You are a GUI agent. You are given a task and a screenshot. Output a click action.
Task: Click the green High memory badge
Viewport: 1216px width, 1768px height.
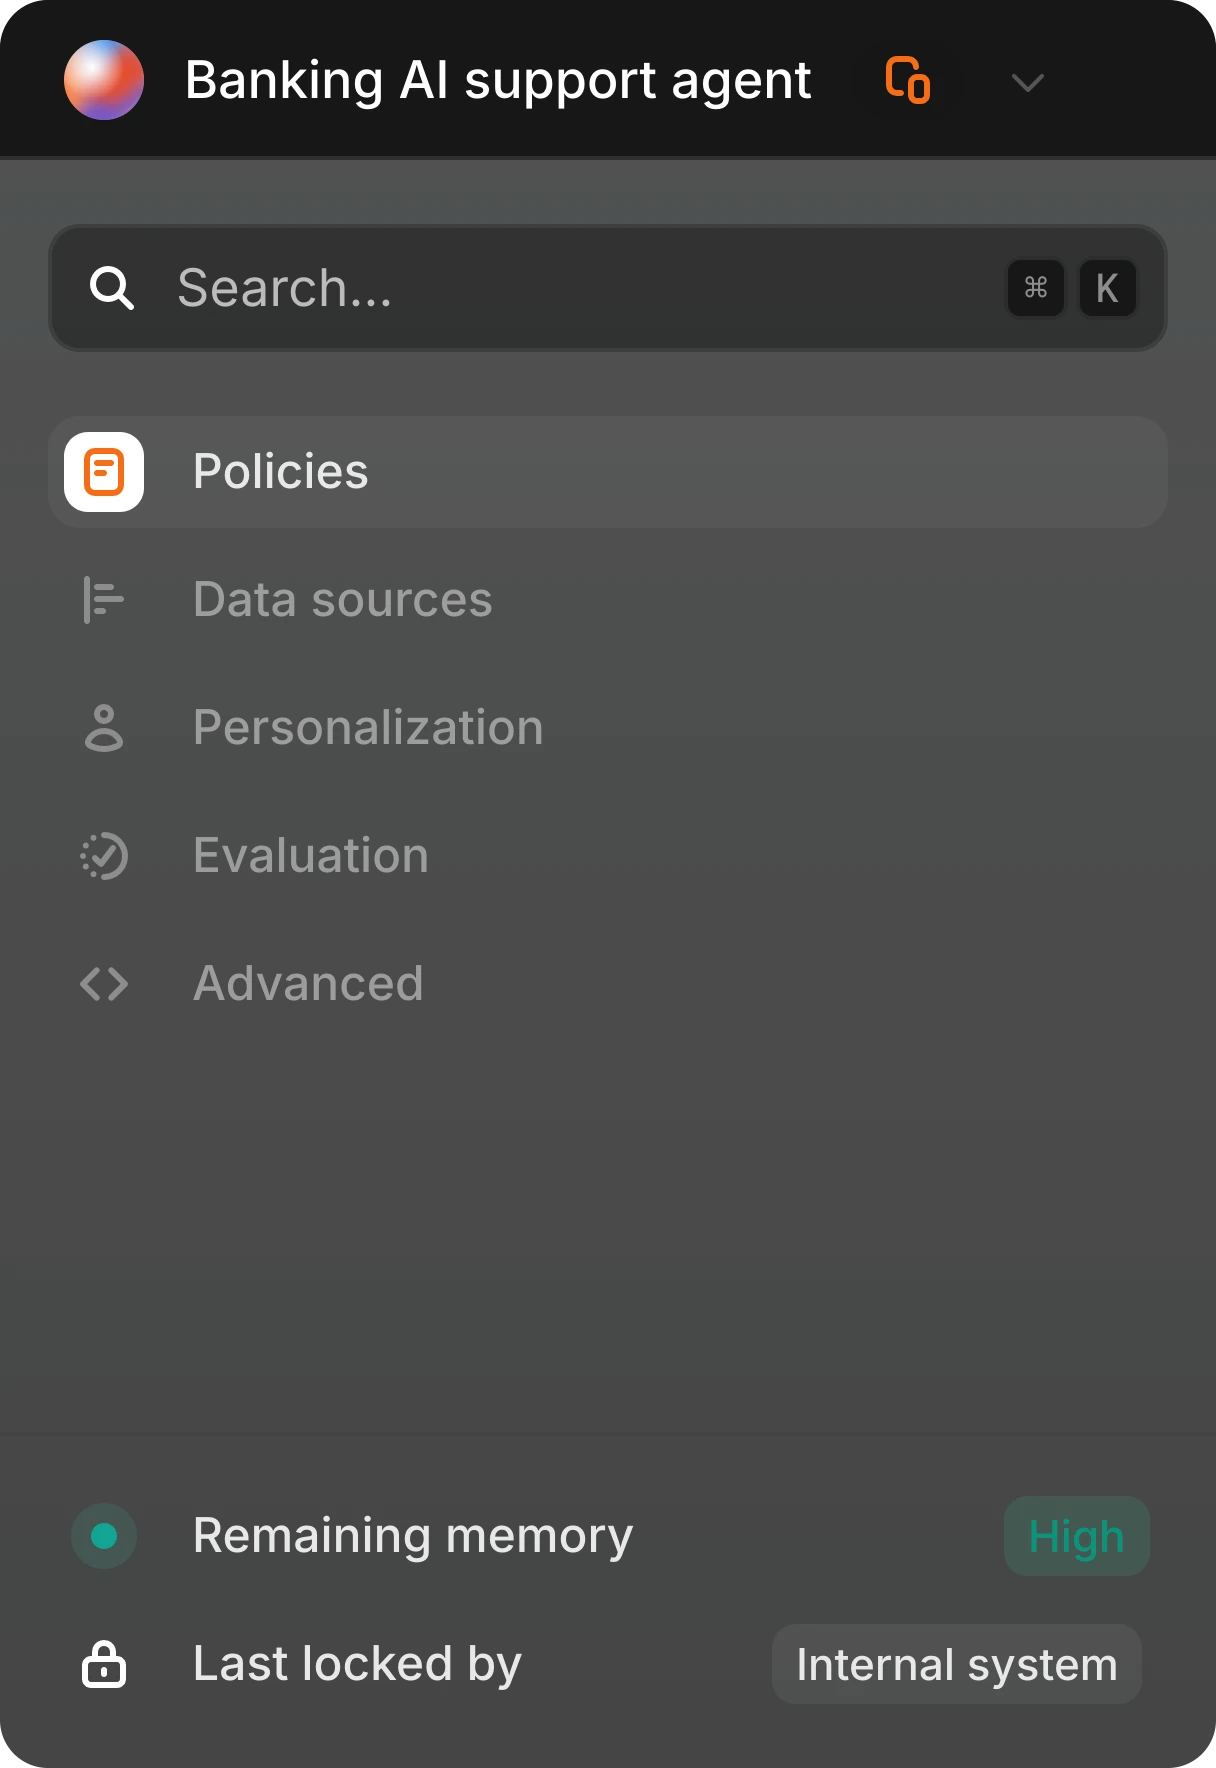1077,1536
